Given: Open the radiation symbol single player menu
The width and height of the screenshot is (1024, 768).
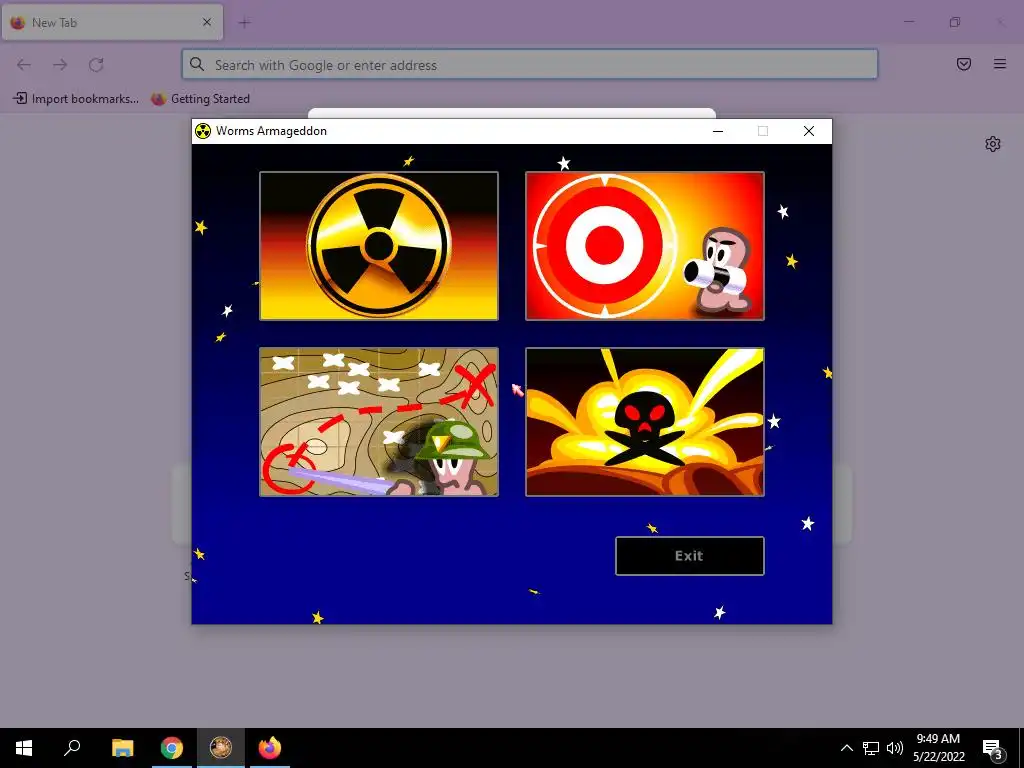Looking at the screenshot, I should click(379, 246).
